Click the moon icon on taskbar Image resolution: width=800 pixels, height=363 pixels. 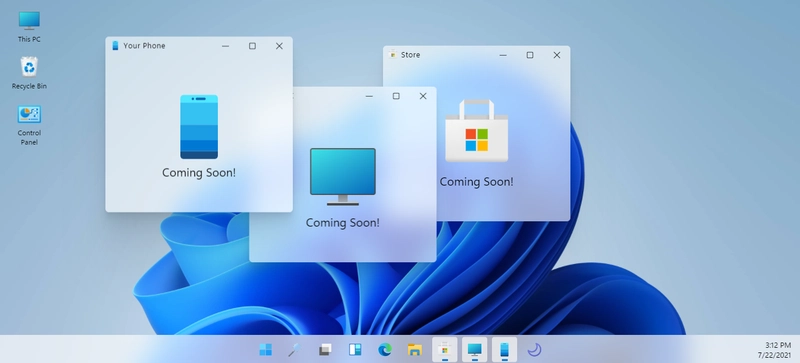(534, 350)
